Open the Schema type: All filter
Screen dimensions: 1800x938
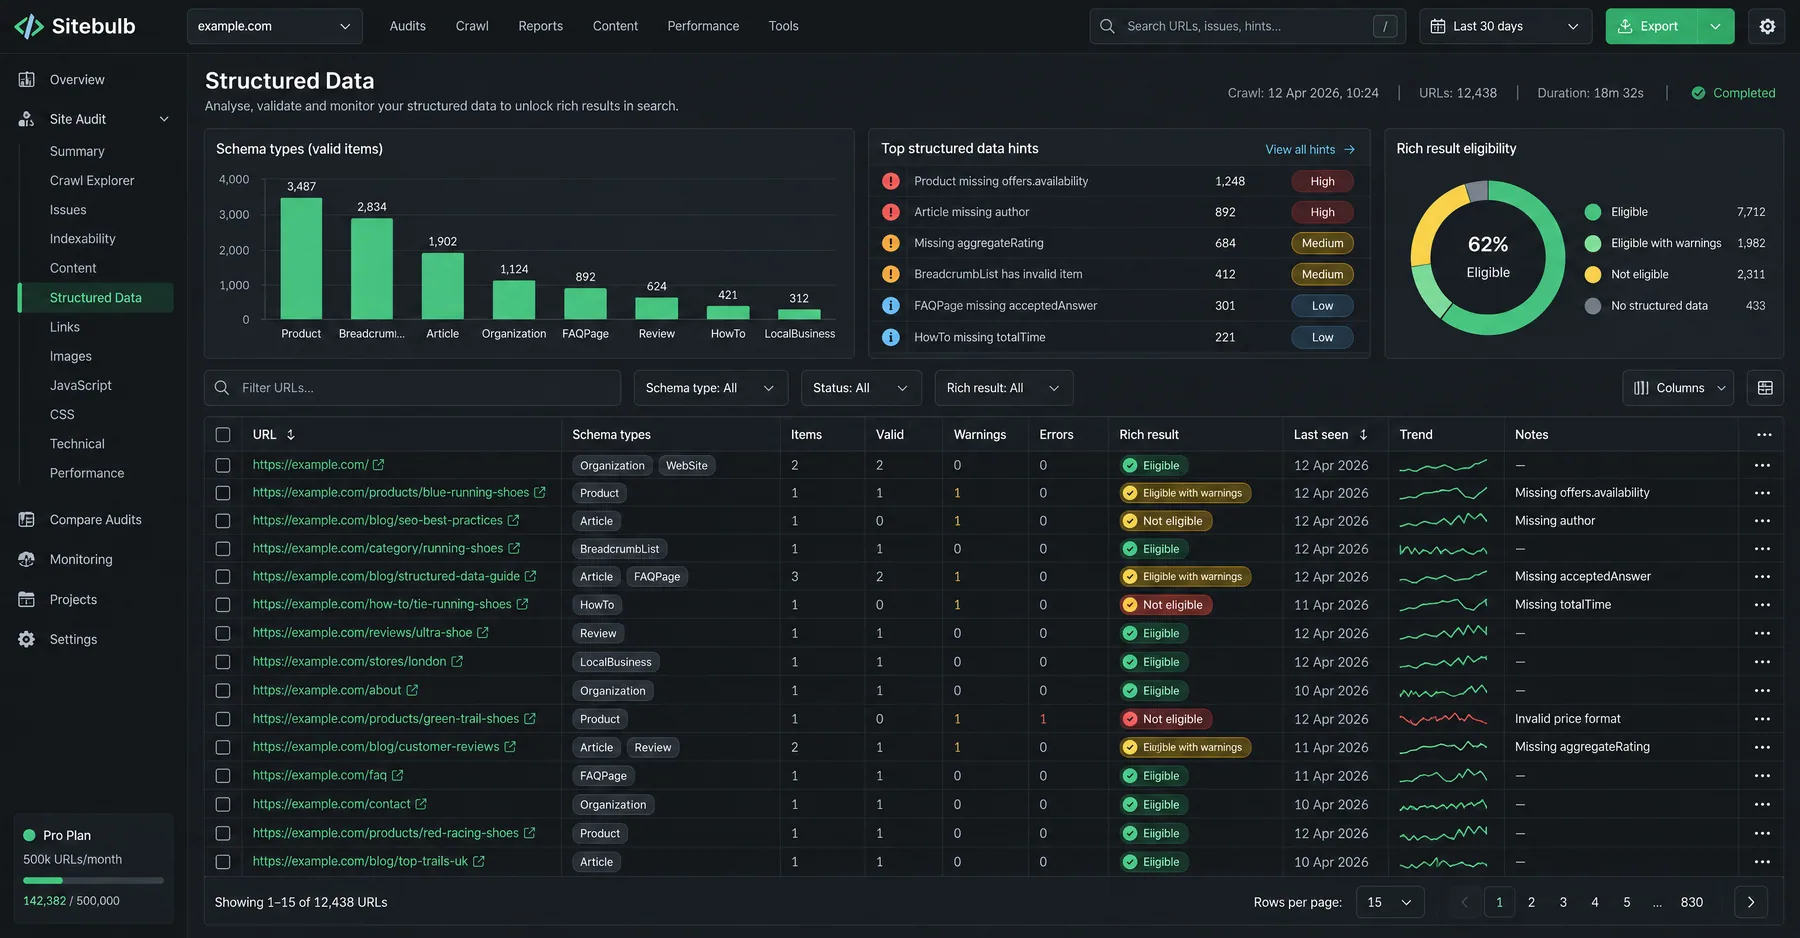click(x=711, y=388)
